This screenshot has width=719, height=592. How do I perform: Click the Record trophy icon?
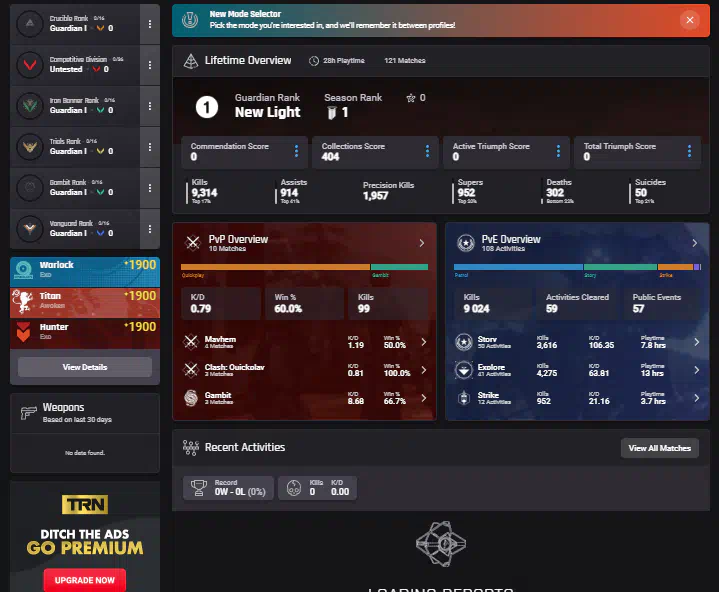point(199,487)
